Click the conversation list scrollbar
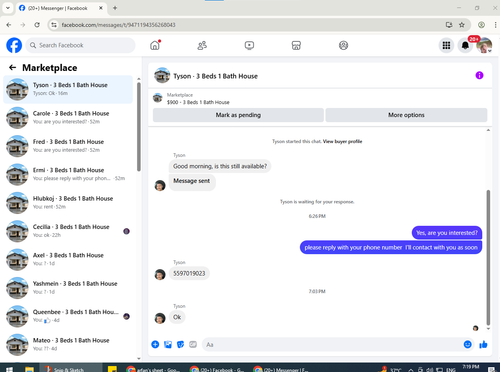The width and height of the screenshot is (500, 372). [139, 127]
